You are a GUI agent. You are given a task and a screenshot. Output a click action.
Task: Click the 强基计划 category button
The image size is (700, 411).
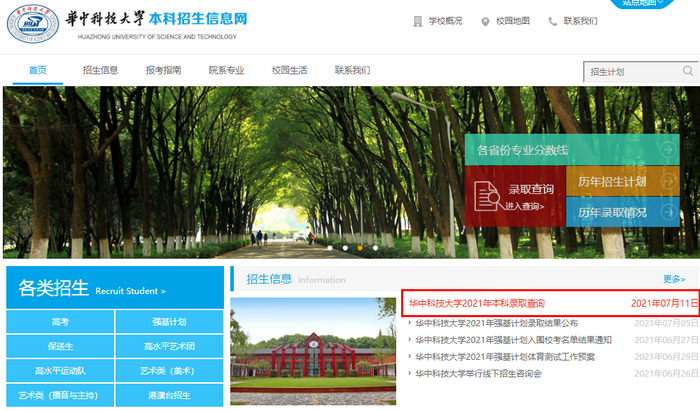coord(169,322)
